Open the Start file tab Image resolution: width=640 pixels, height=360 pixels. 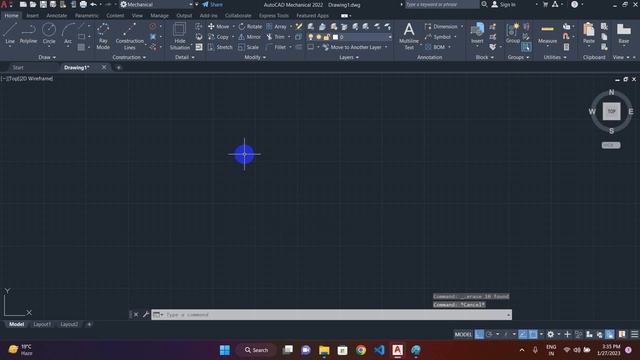18,68
